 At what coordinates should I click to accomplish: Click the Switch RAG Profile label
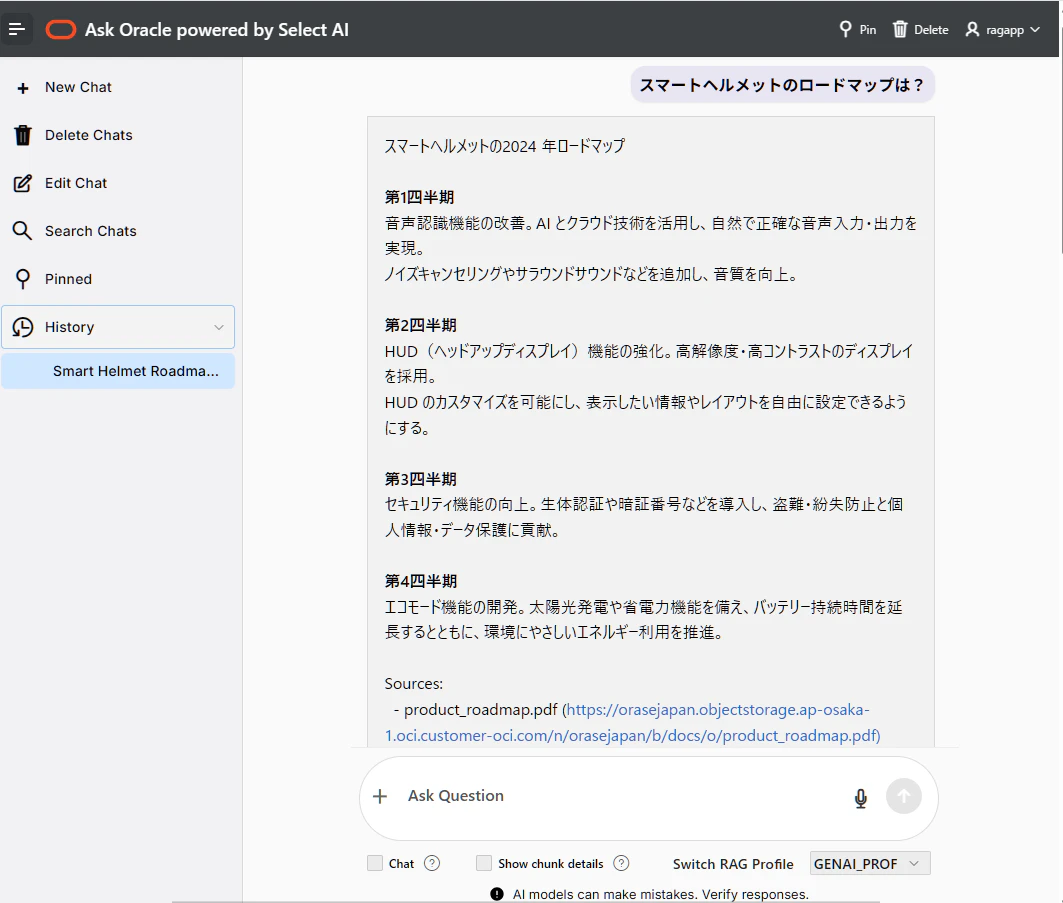click(733, 864)
